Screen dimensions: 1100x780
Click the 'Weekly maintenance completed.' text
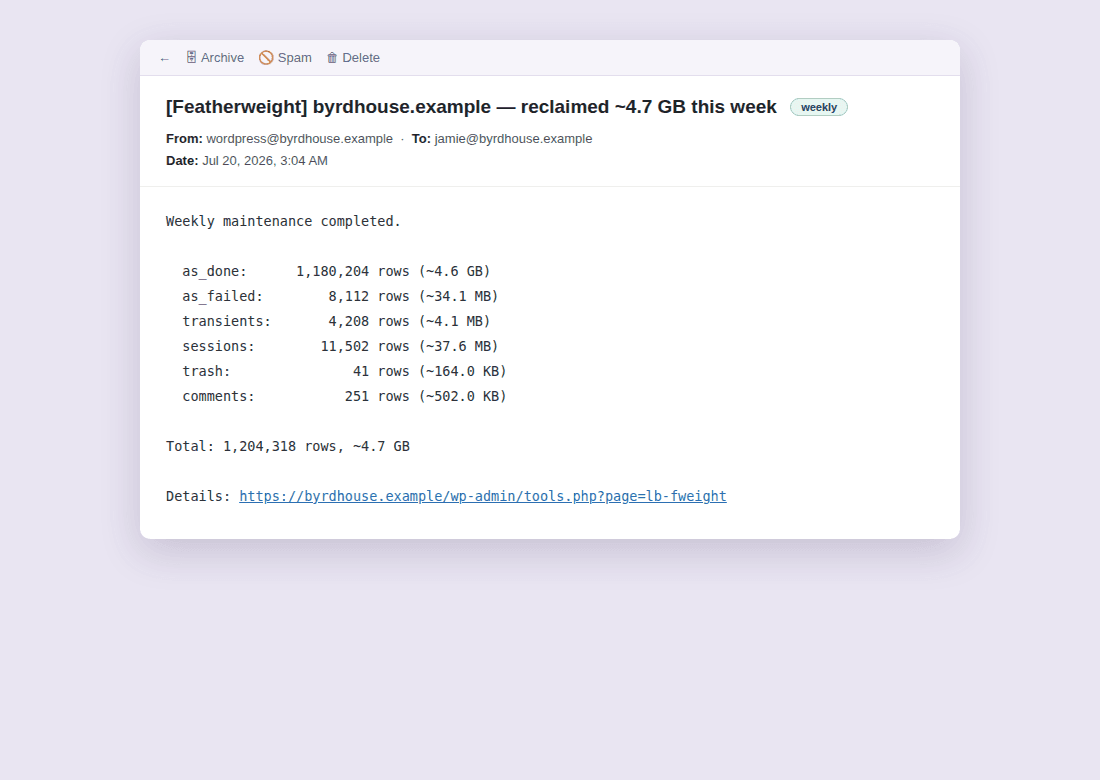[x=283, y=221]
